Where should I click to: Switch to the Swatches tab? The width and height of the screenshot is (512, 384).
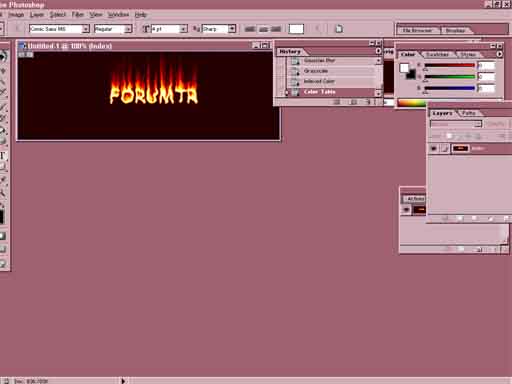click(437, 54)
